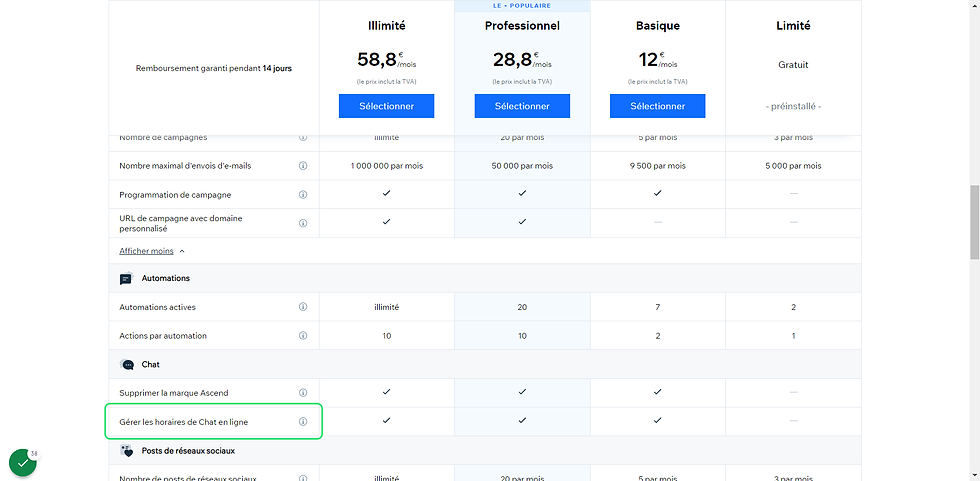
Task: Click Programmation de campagne label
Action: (x=175, y=195)
